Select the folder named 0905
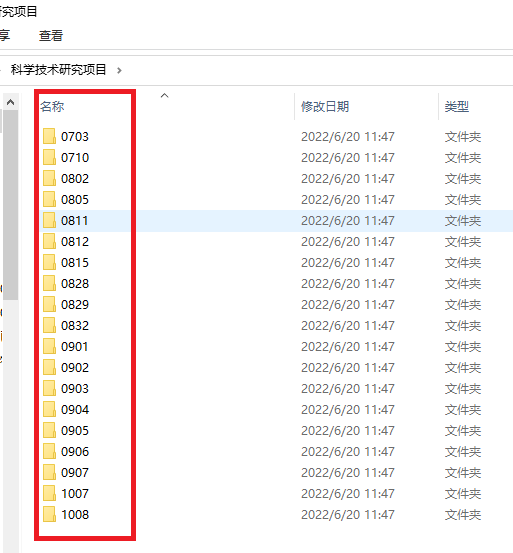The image size is (513, 553). point(75,430)
